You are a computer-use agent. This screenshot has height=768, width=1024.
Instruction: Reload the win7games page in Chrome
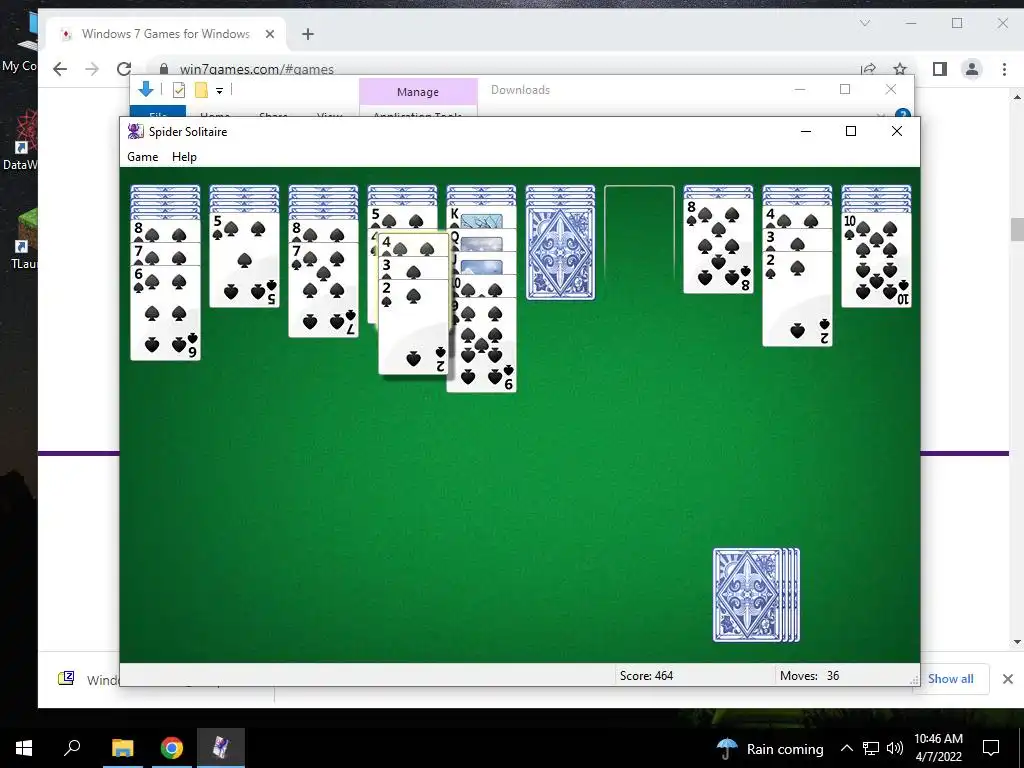click(x=123, y=69)
